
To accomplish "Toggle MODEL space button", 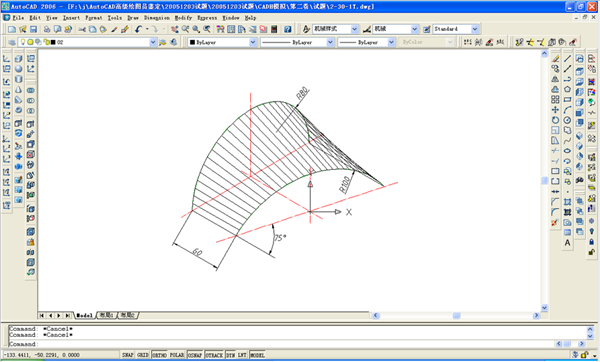I will click(257, 355).
